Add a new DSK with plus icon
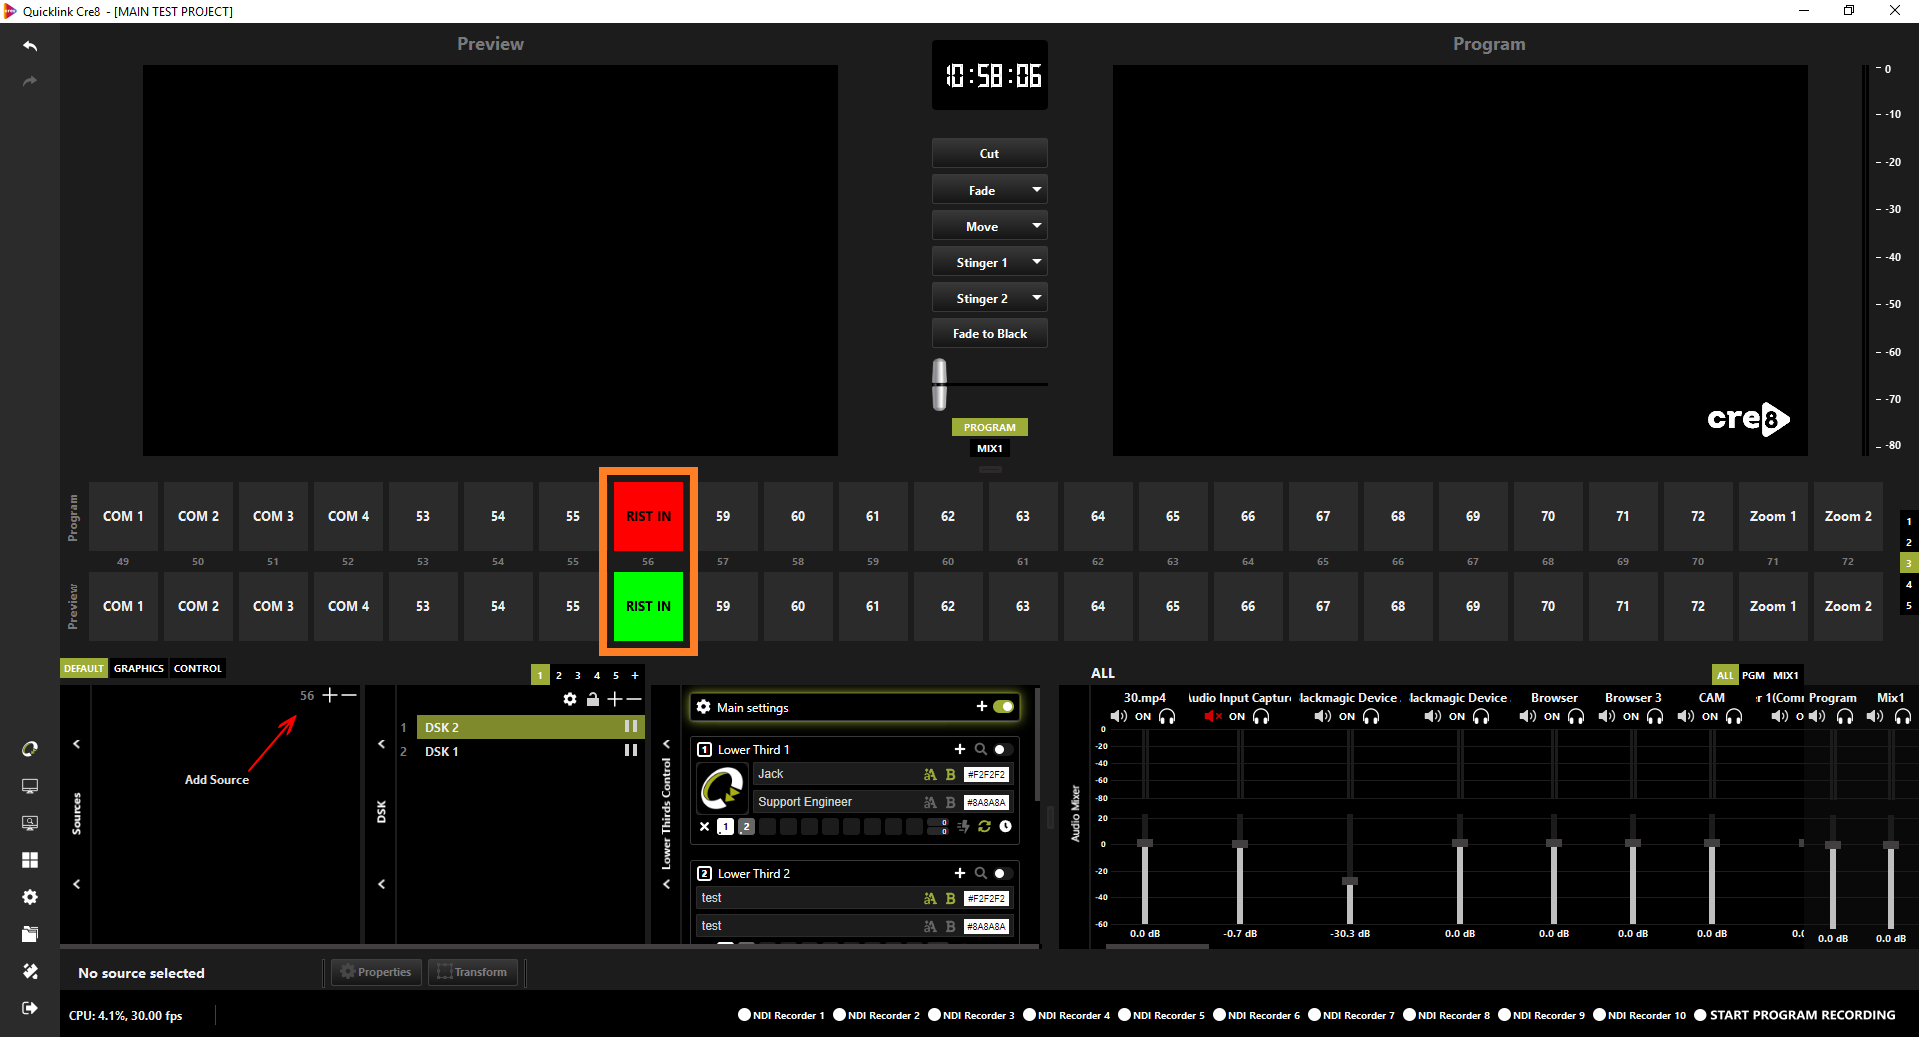Image resolution: width=1919 pixels, height=1037 pixels. (615, 699)
